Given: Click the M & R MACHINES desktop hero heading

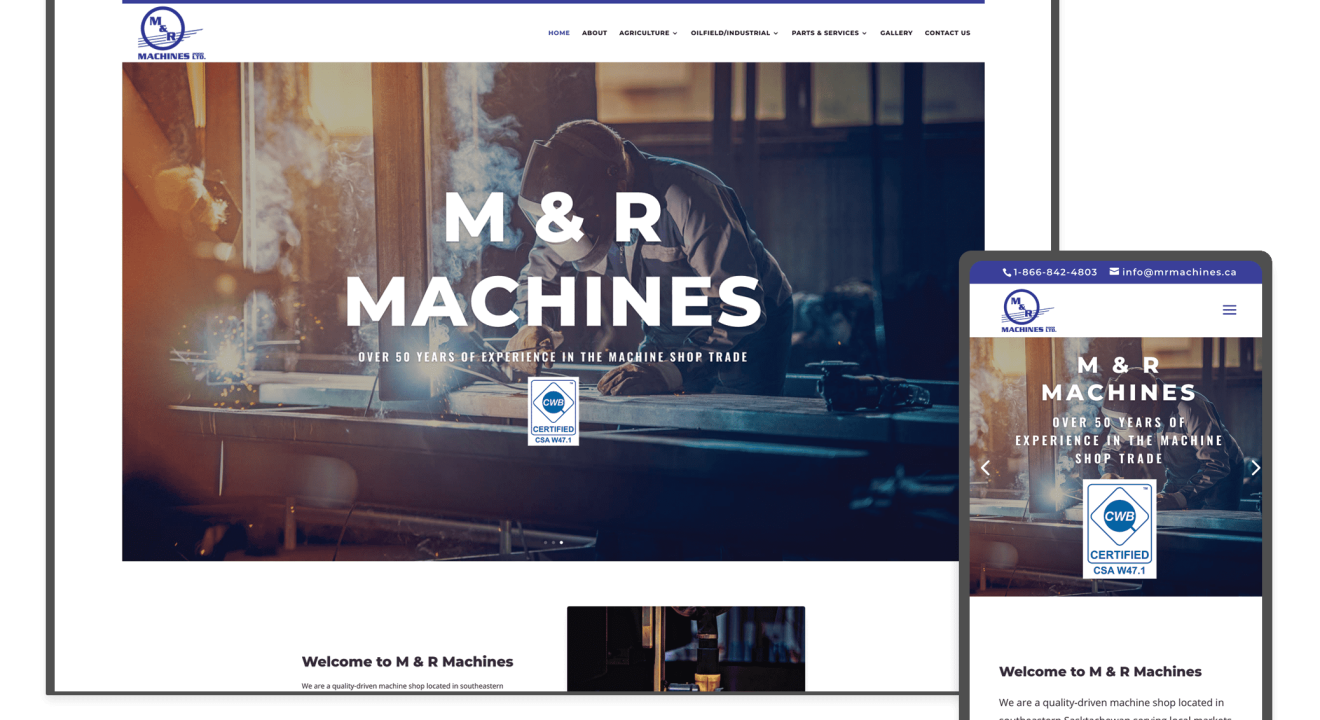Looking at the screenshot, I should pos(553,260).
